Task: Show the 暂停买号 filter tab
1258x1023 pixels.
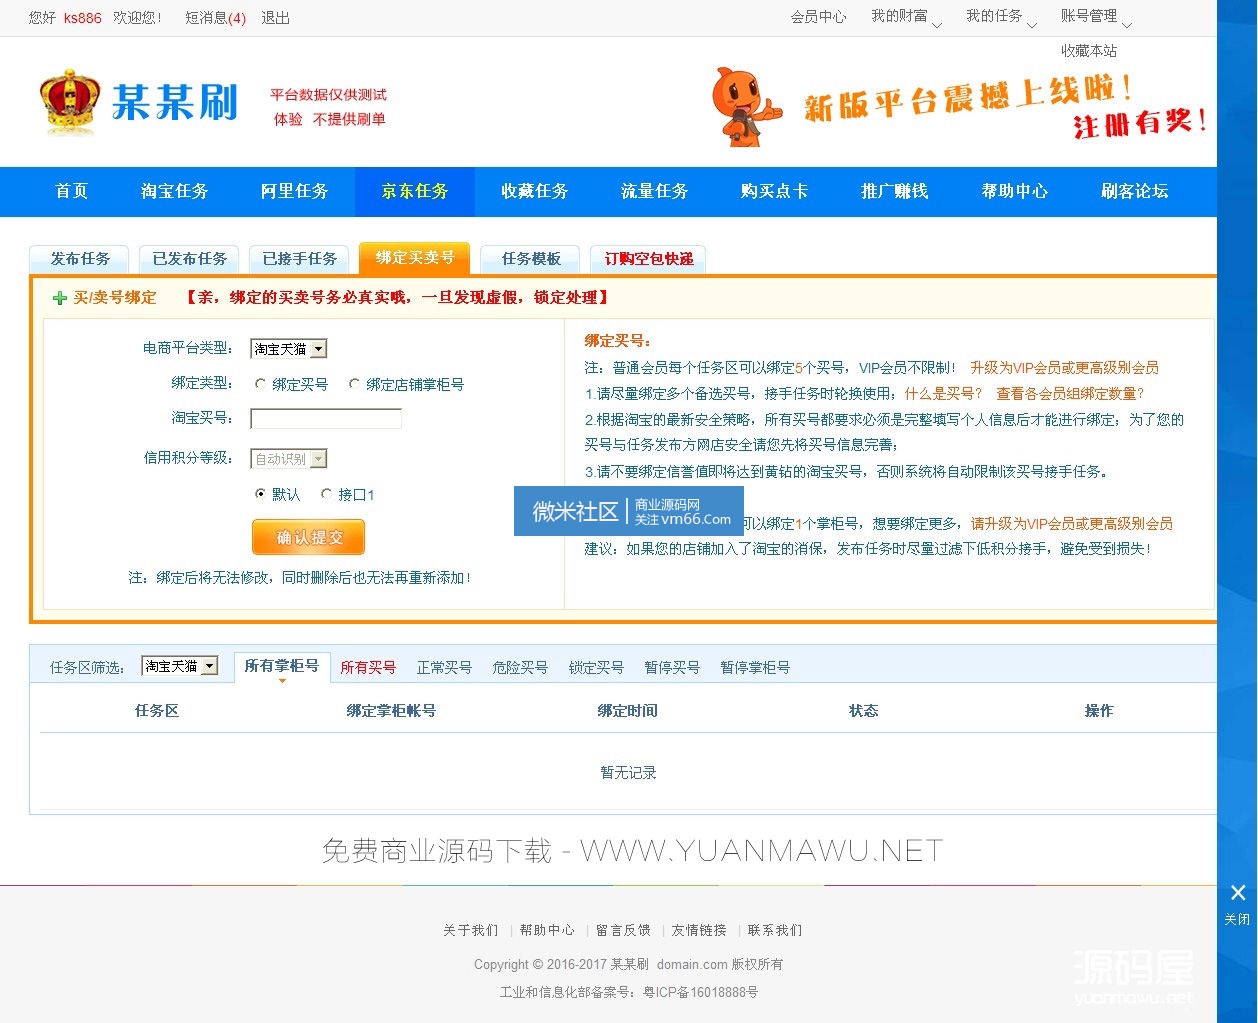Action: [x=672, y=667]
